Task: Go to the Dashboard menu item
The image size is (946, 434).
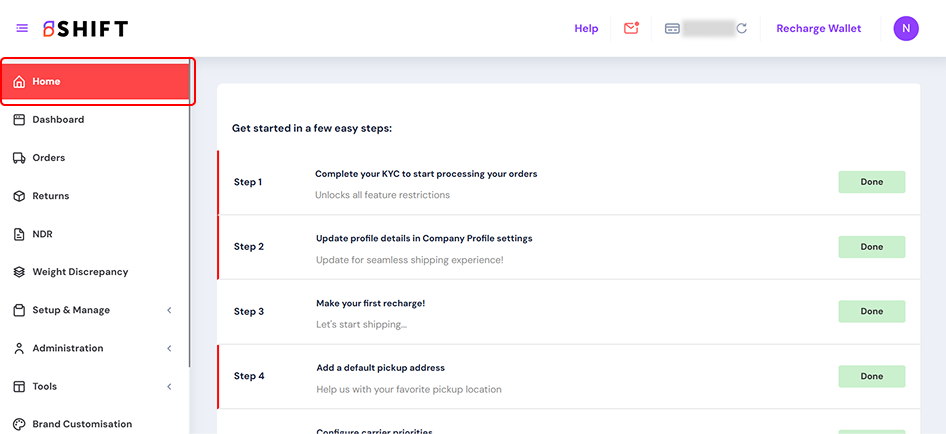Action: click(58, 120)
